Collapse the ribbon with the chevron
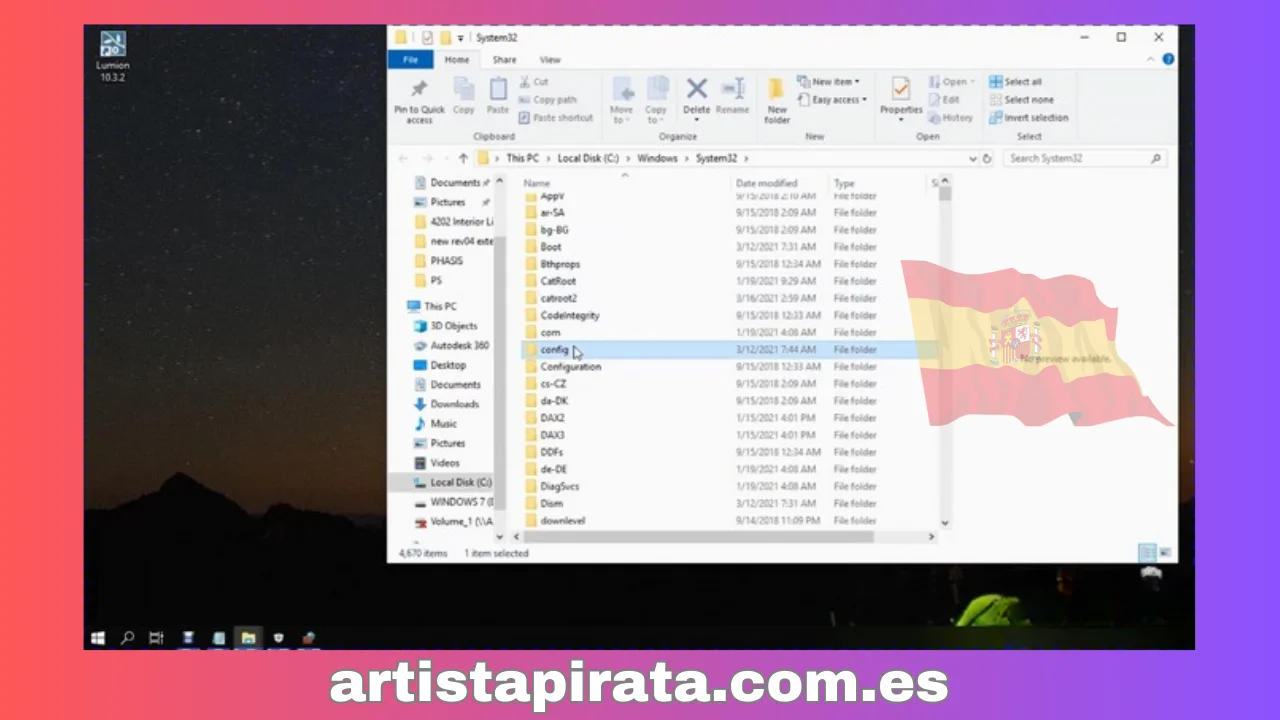1280x720 pixels. (1151, 60)
